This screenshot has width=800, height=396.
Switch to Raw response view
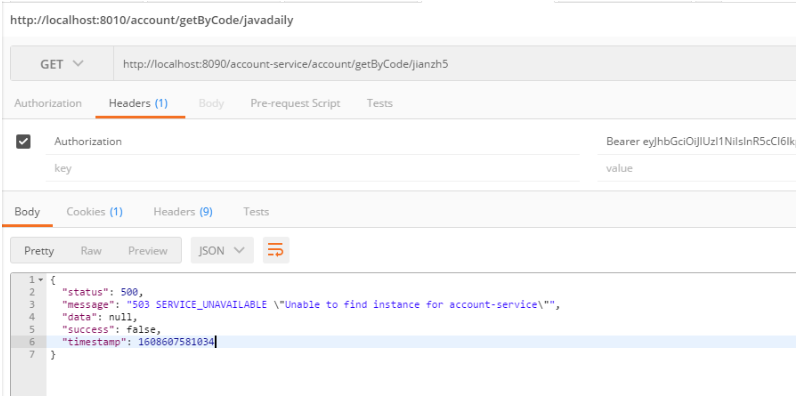[91, 251]
